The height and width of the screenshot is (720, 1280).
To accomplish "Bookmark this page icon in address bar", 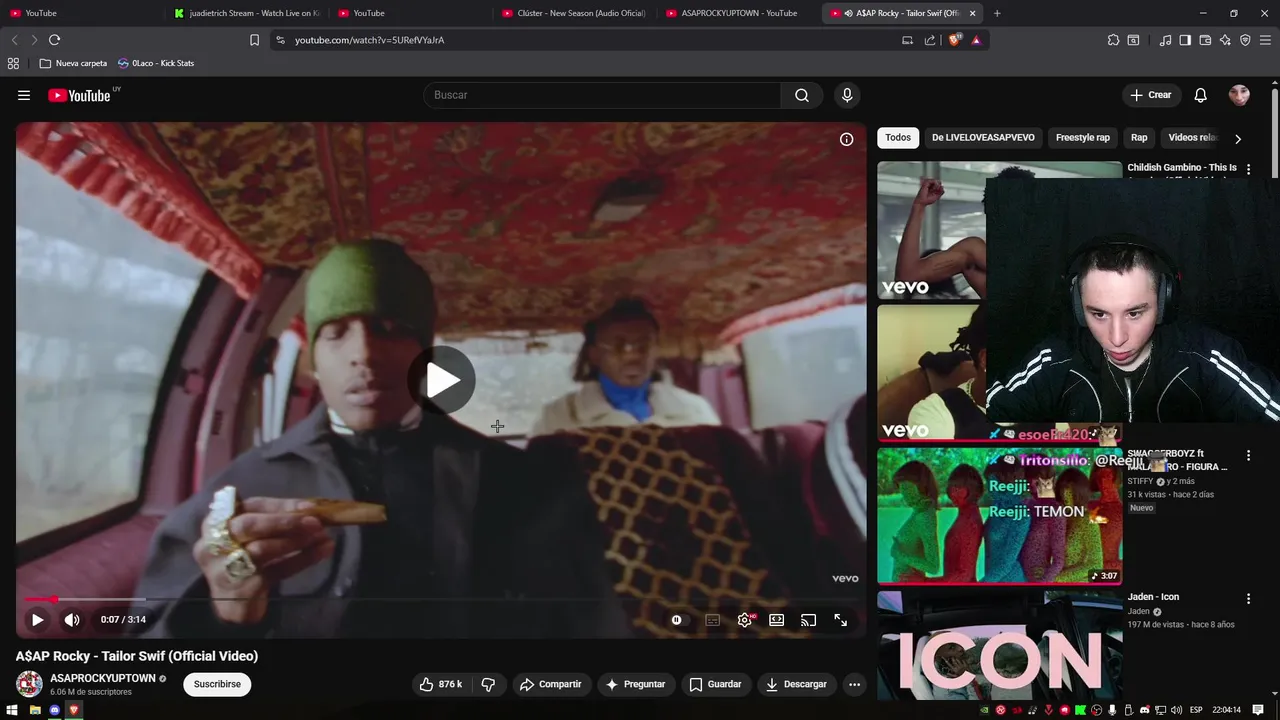I will coord(254,40).
